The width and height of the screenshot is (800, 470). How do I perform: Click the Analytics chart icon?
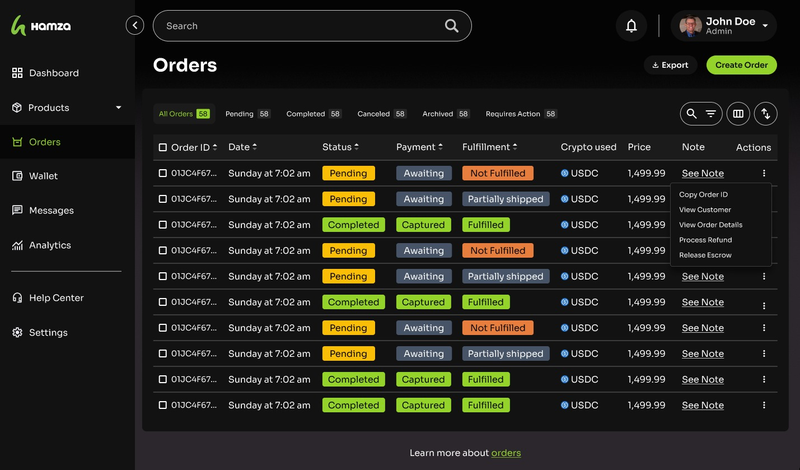[x=17, y=245]
